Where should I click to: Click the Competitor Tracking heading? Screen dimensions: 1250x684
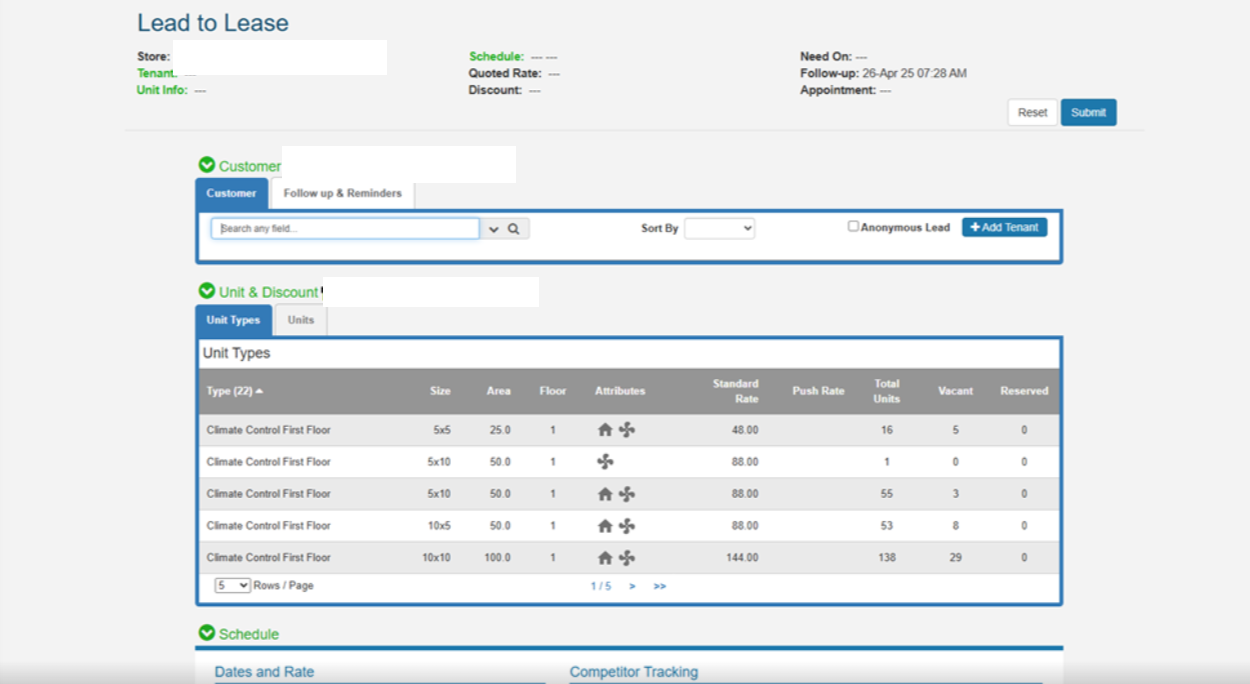point(634,672)
